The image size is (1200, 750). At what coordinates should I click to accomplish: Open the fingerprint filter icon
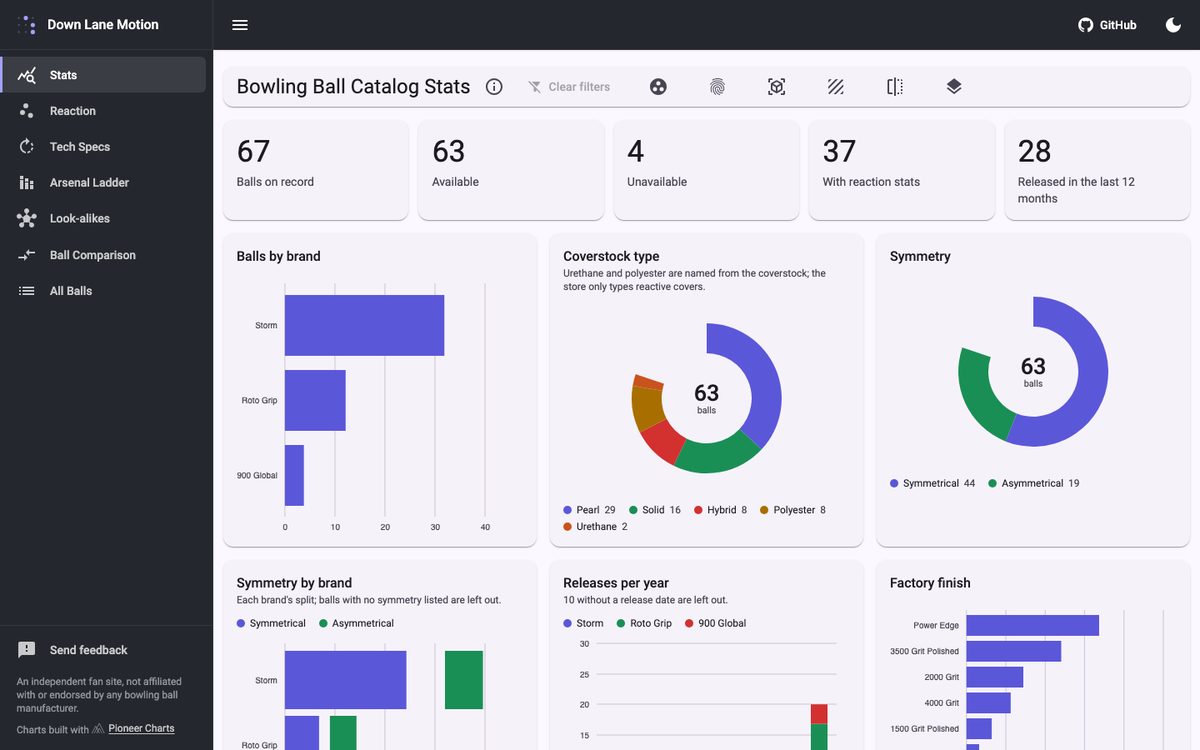click(x=717, y=87)
